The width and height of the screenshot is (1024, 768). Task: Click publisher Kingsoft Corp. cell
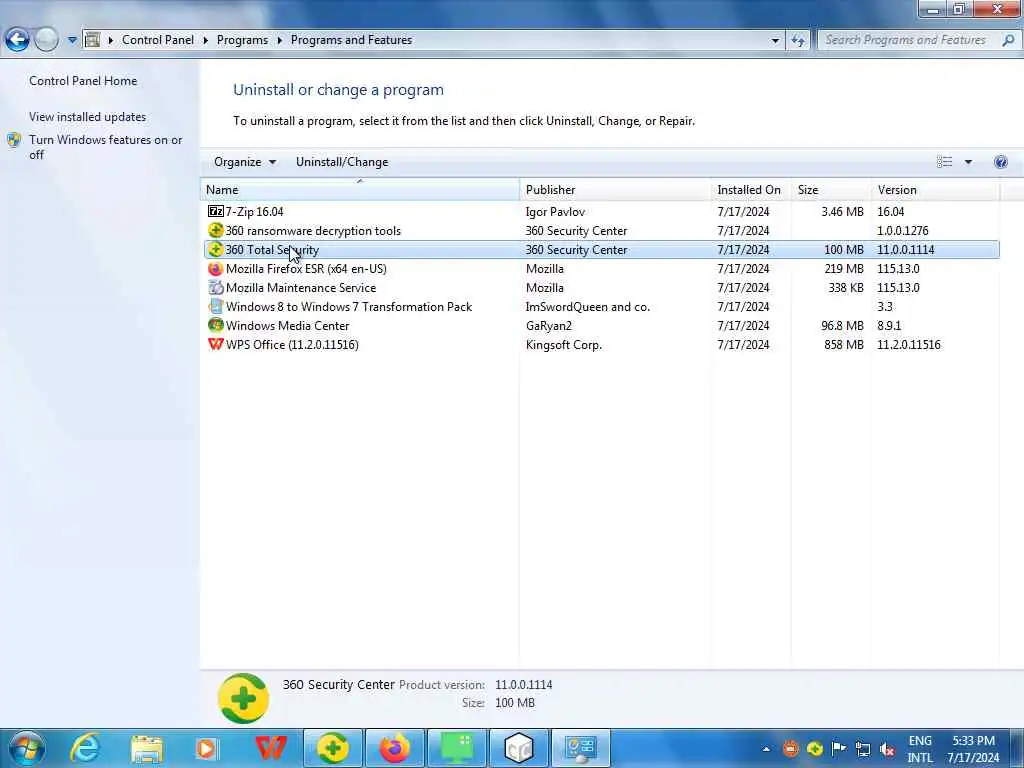pyautogui.click(x=564, y=344)
